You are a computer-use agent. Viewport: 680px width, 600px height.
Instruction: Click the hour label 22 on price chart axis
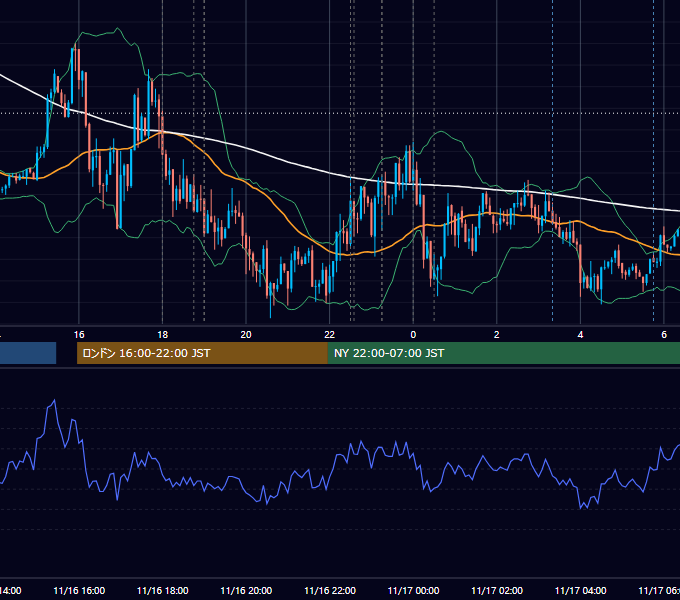click(330, 335)
